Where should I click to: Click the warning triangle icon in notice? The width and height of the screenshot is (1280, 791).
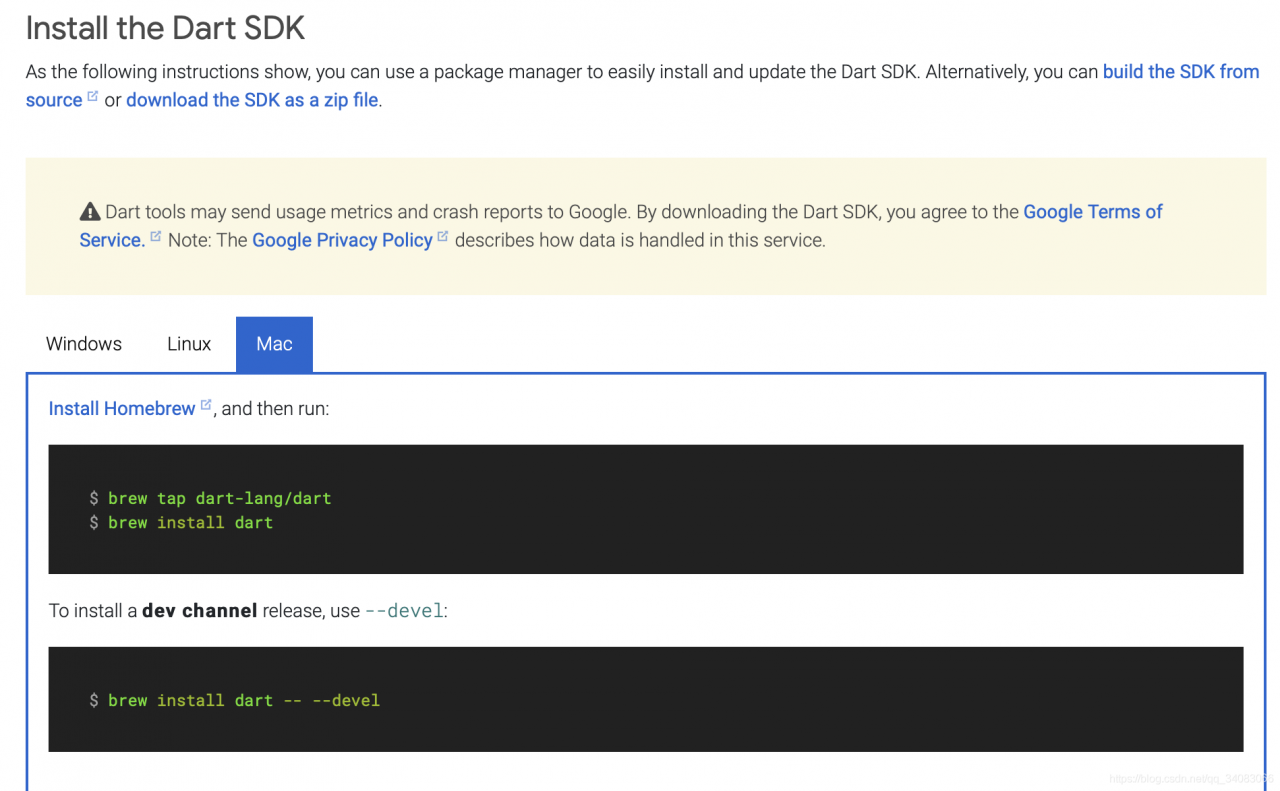pos(90,212)
